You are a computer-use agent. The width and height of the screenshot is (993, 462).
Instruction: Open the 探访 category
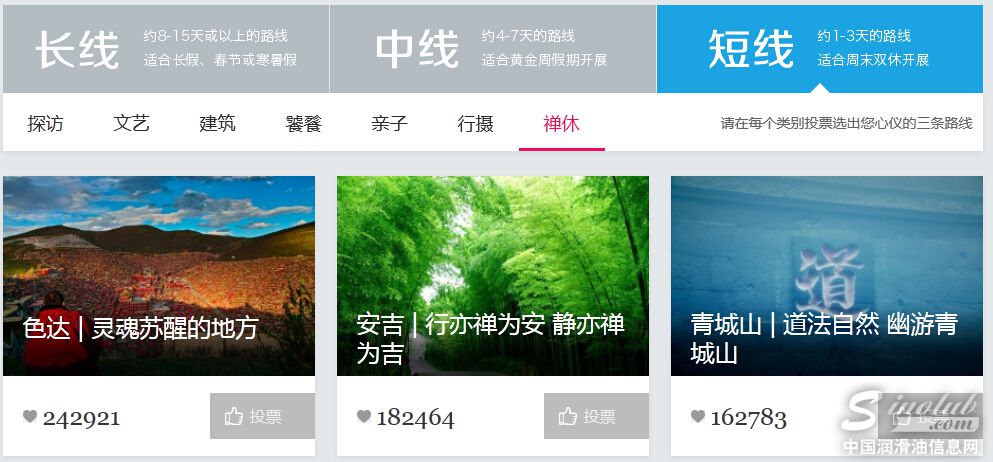[46, 123]
